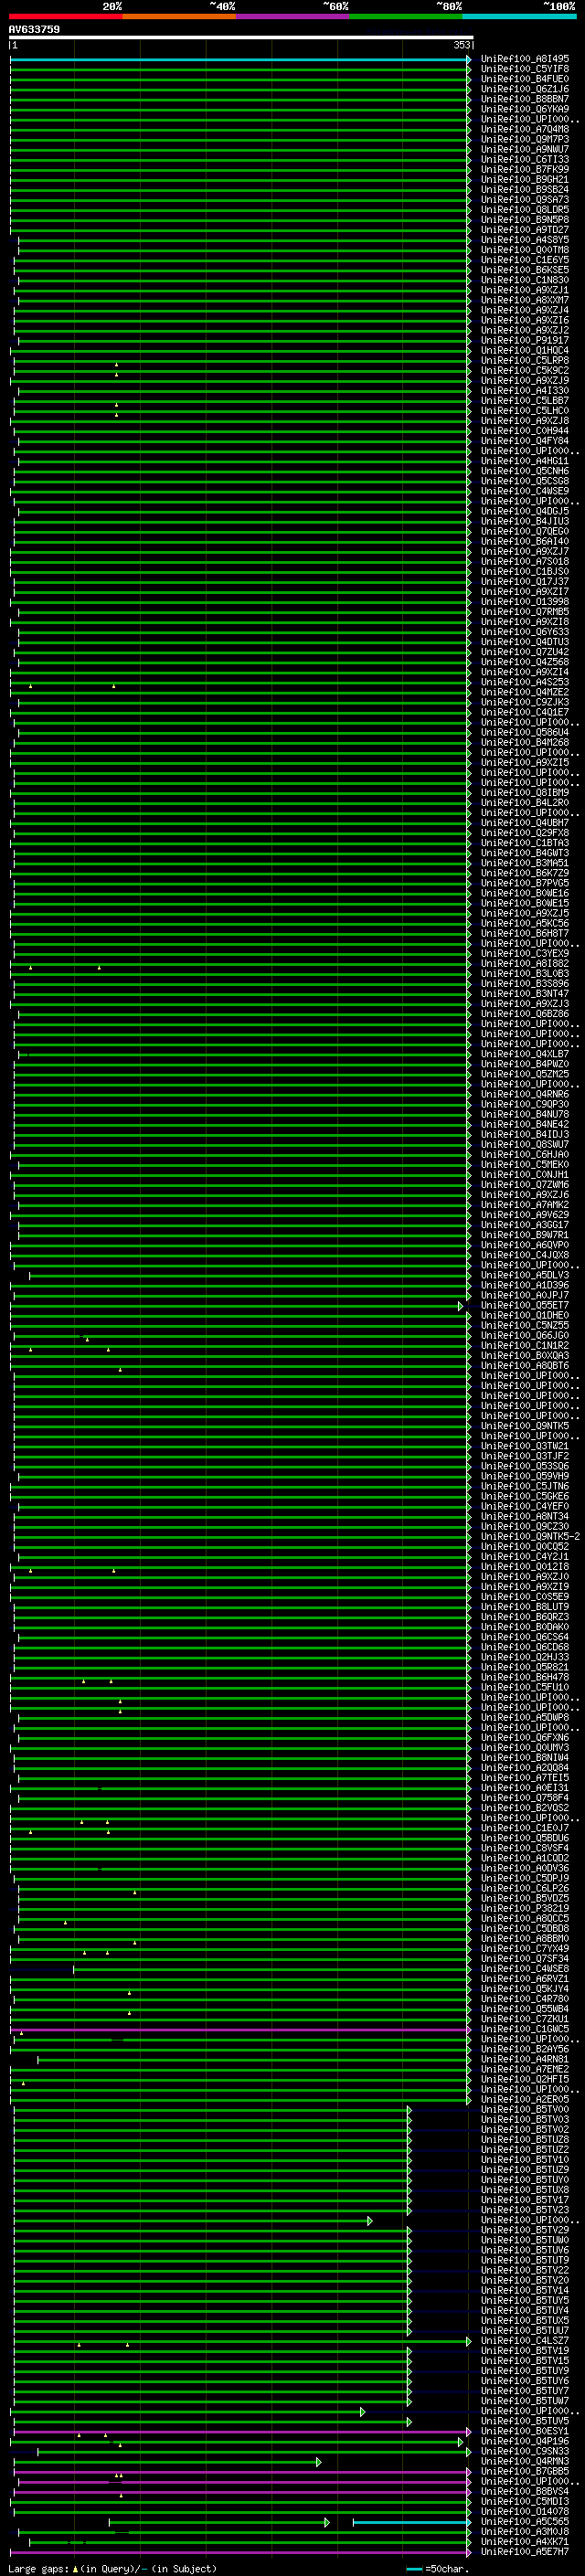Select hit label UniRef100_B6KSE5
This screenshot has width=585, height=2576.
coord(525,270)
